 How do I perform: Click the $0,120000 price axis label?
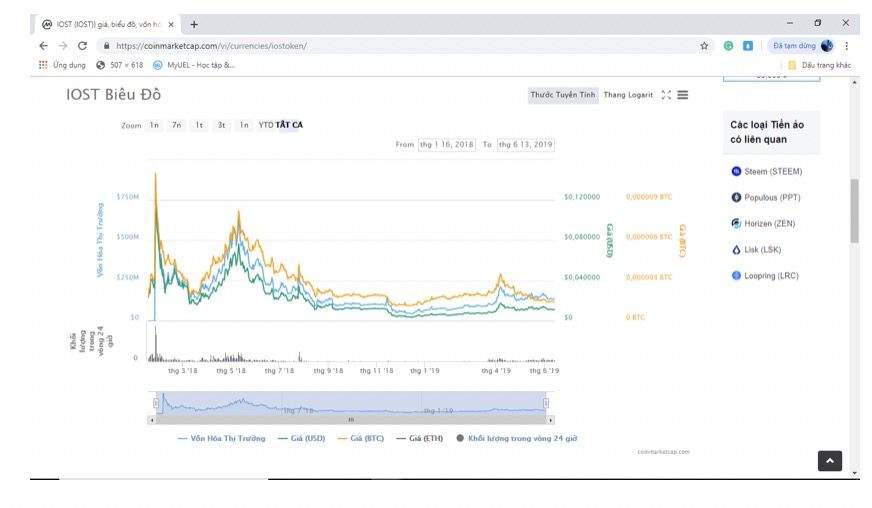coord(582,197)
